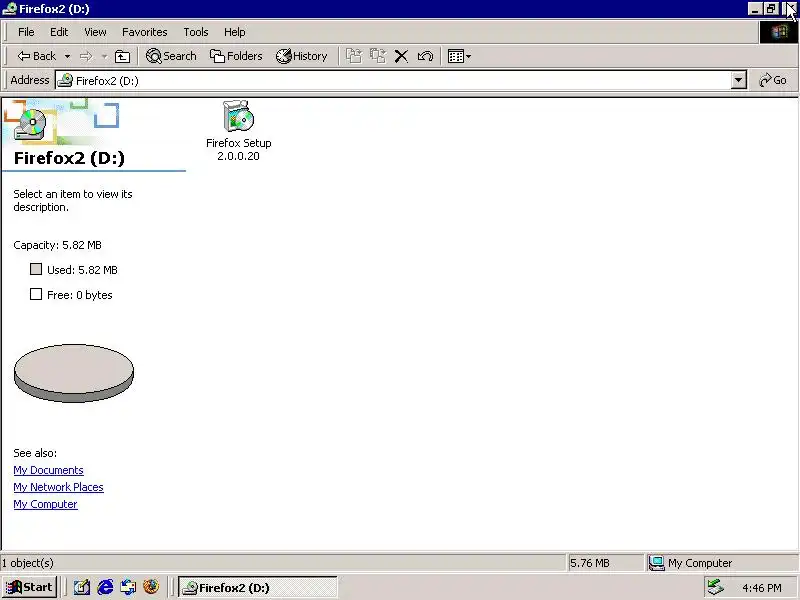The image size is (800, 600).
Task: Open the View menu
Action: tap(95, 32)
